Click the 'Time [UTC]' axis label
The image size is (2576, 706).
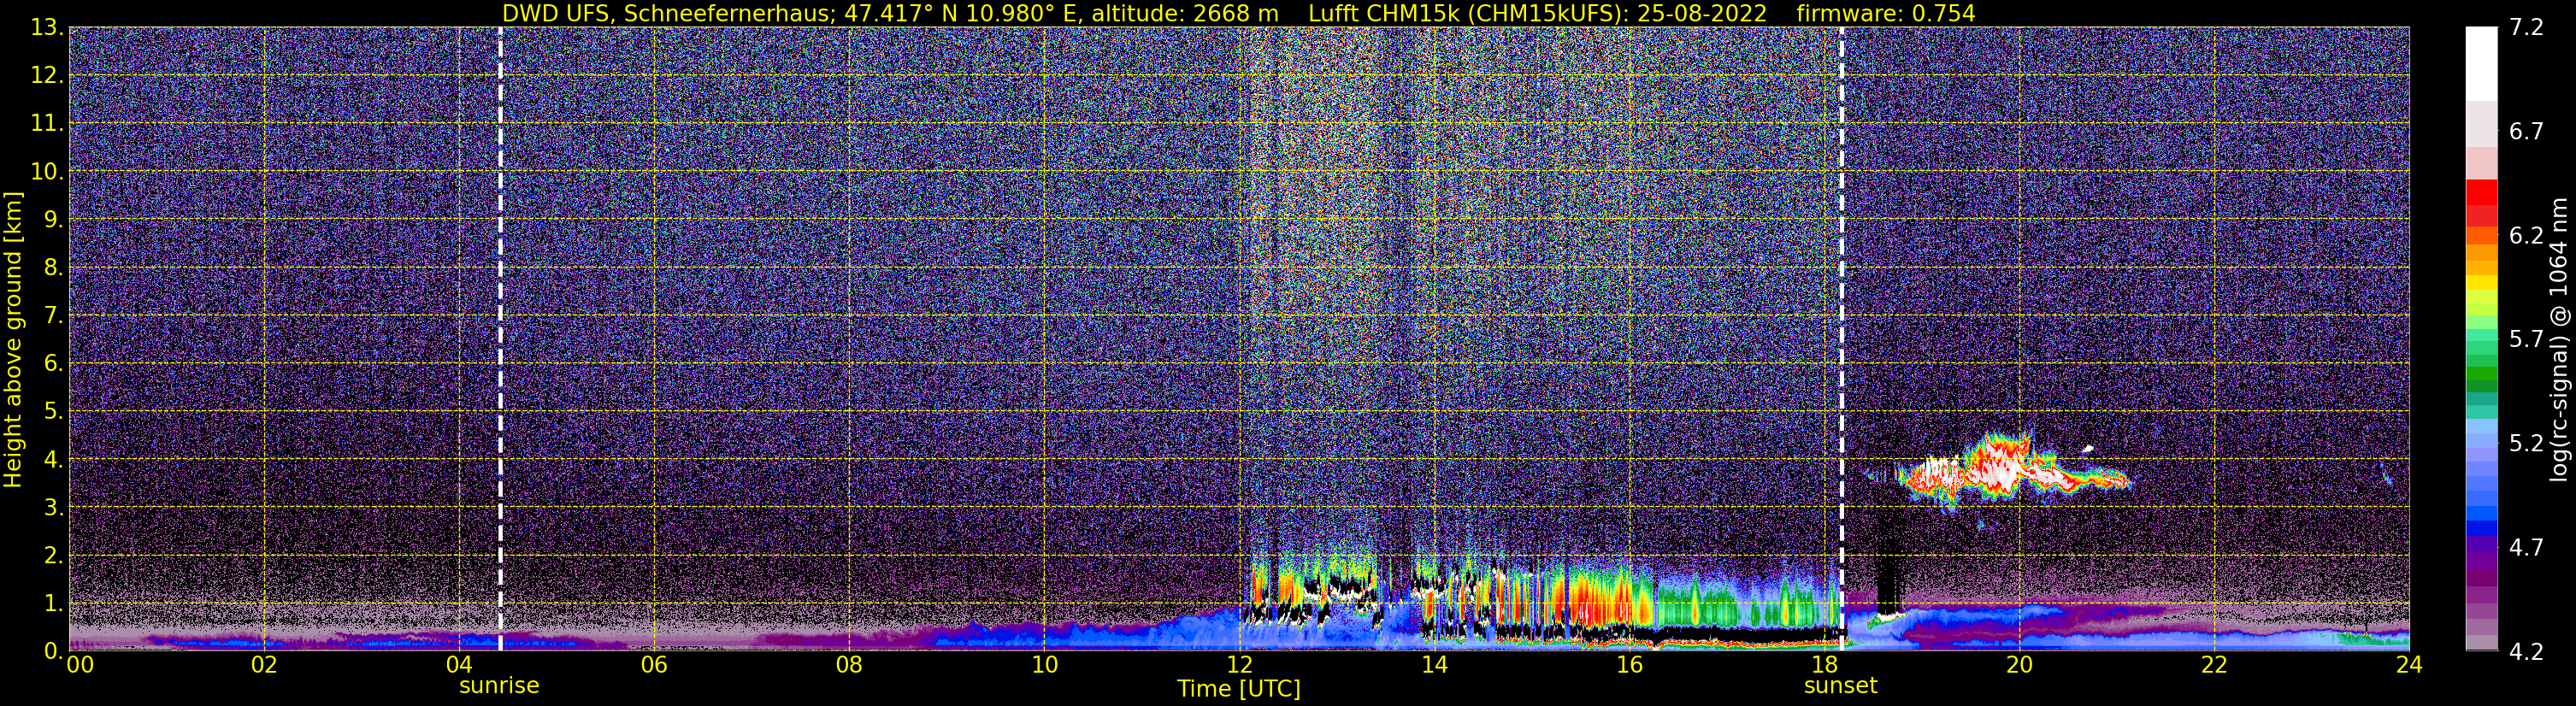coord(1239,689)
